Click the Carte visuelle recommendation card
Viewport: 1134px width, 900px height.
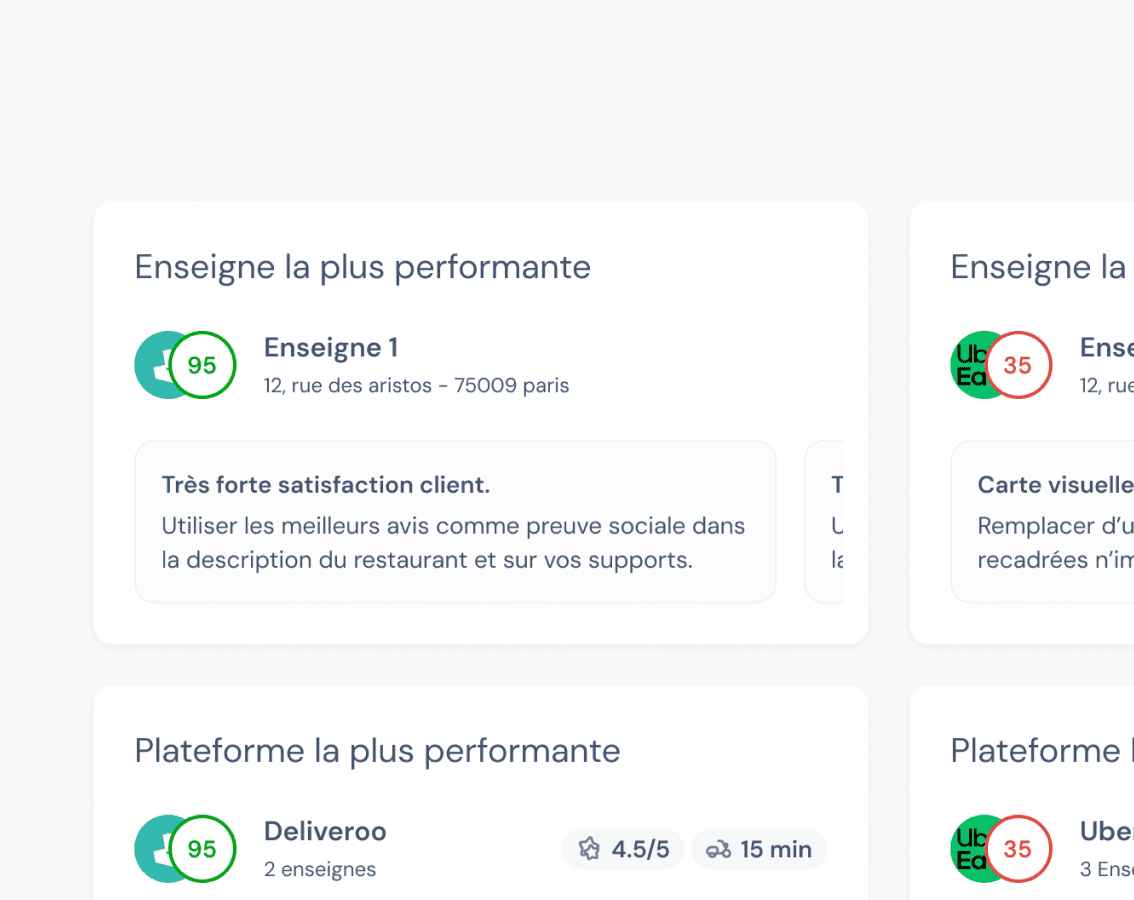1050,521
